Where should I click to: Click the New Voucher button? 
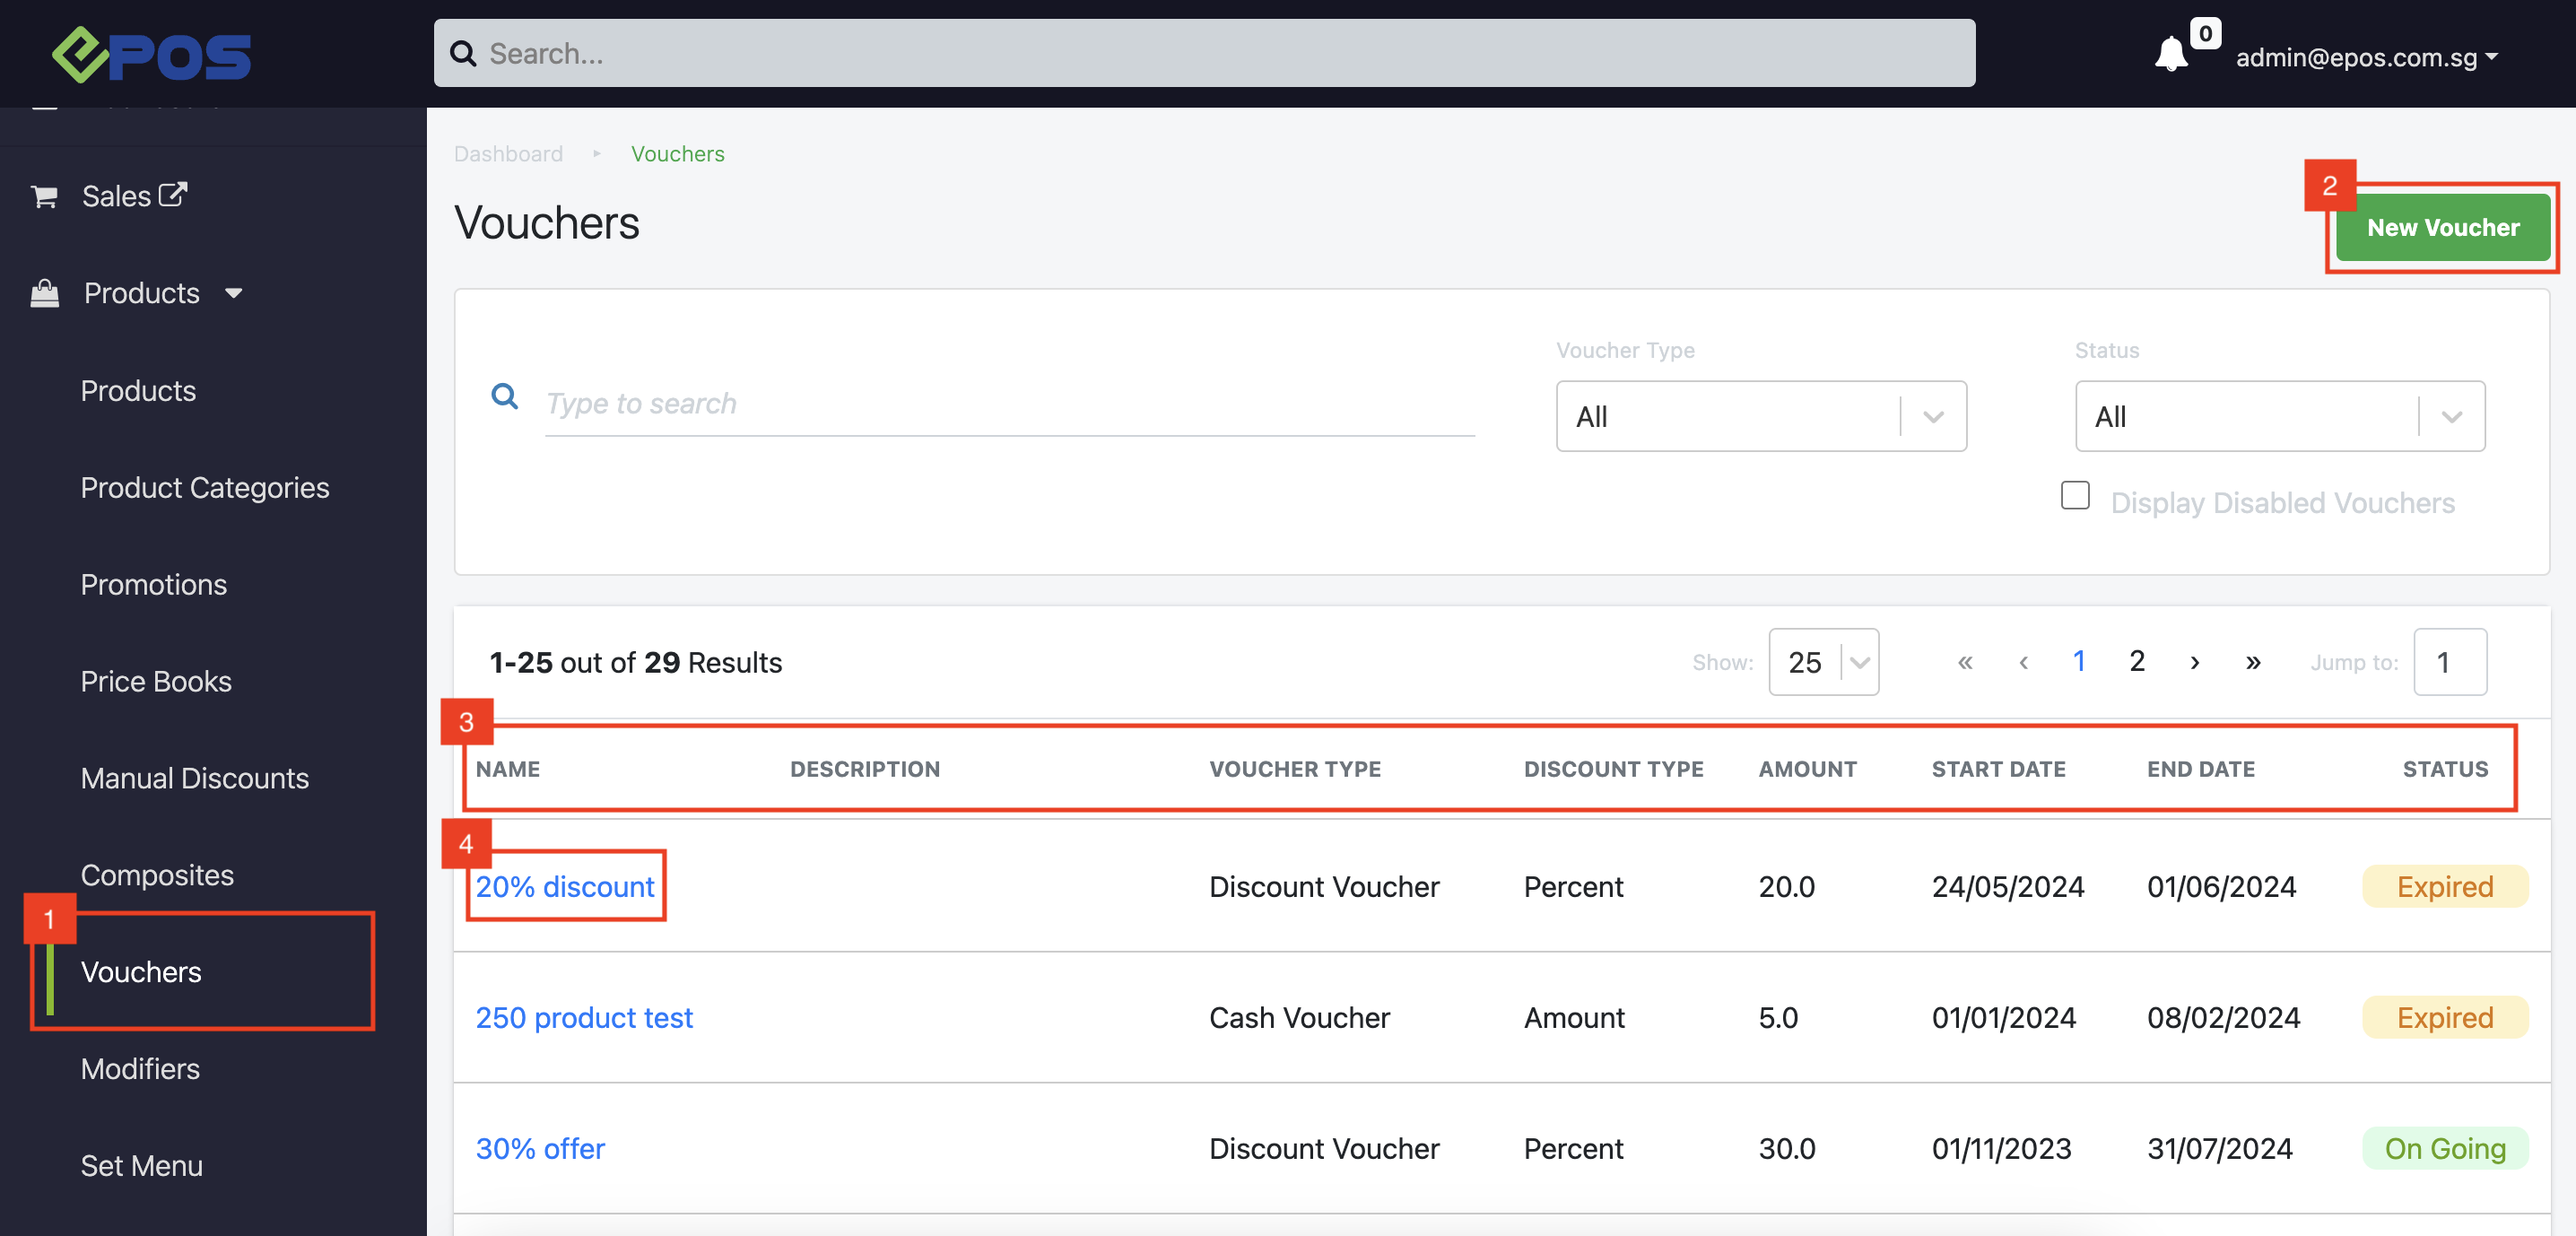point(2442,227)
